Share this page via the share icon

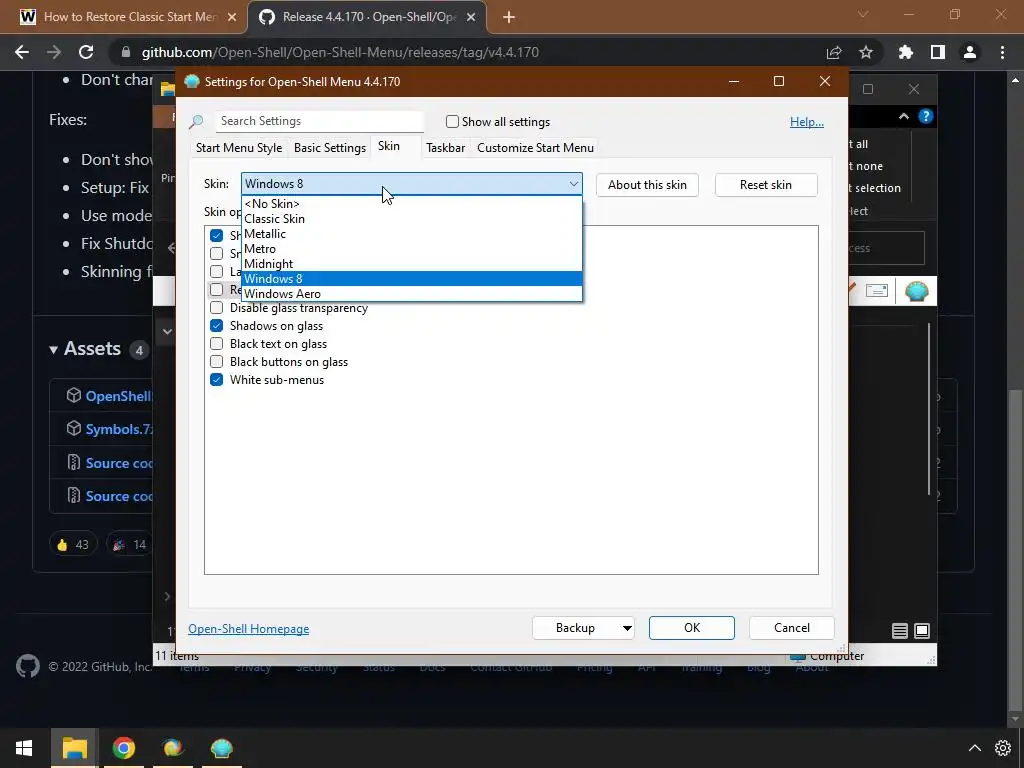coord(834,52)
